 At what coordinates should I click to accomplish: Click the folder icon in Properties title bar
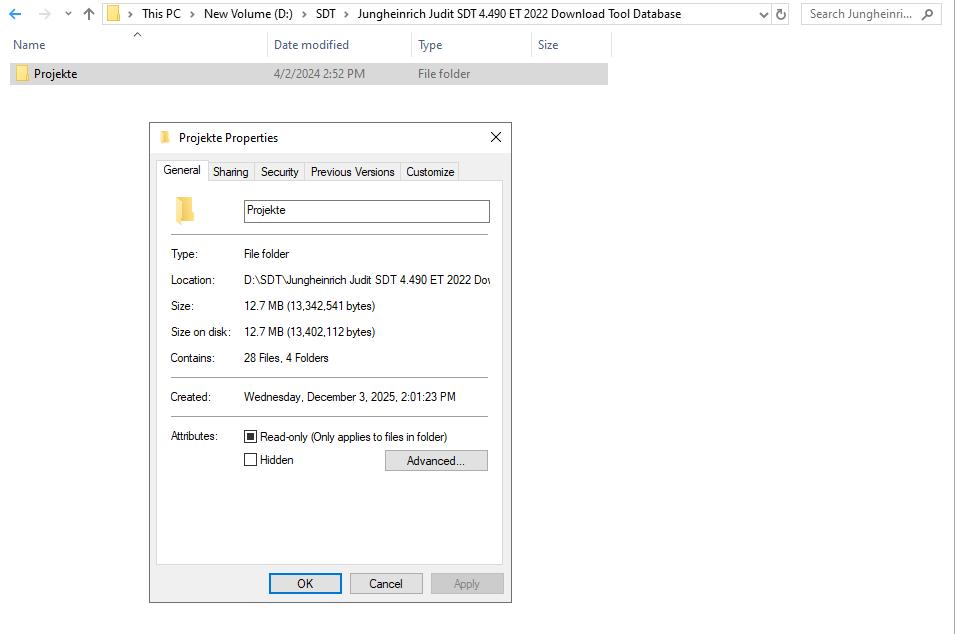(164, 138)
